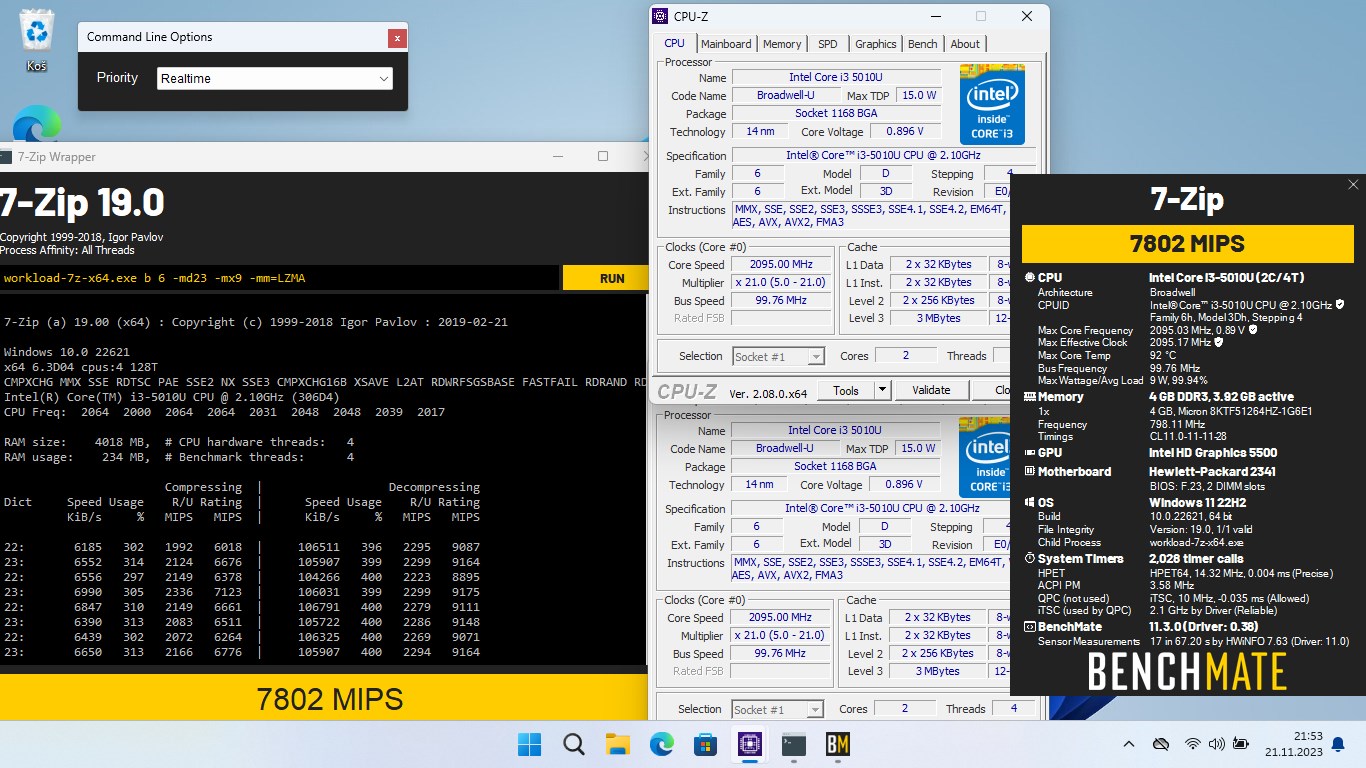
Task: Click the Validate button in CPU-Z
Action: pos(931,390)
